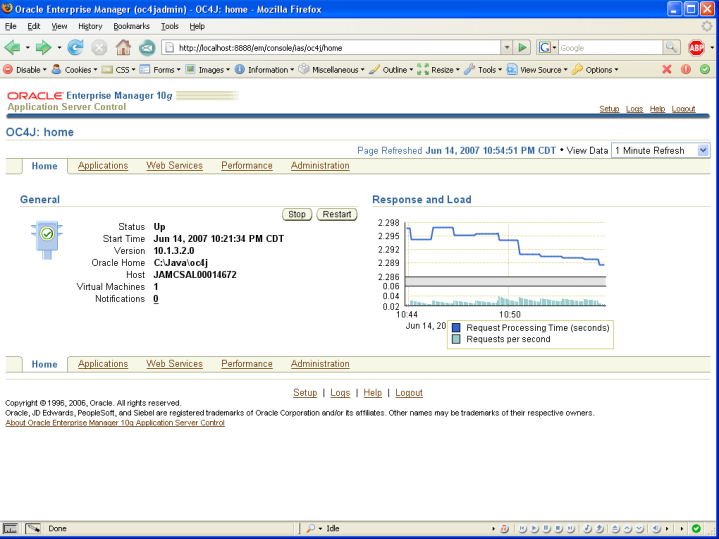719x539 pixels.
Task: Click the monitor icon at the status bar's left end
Action: click(10, 528)
